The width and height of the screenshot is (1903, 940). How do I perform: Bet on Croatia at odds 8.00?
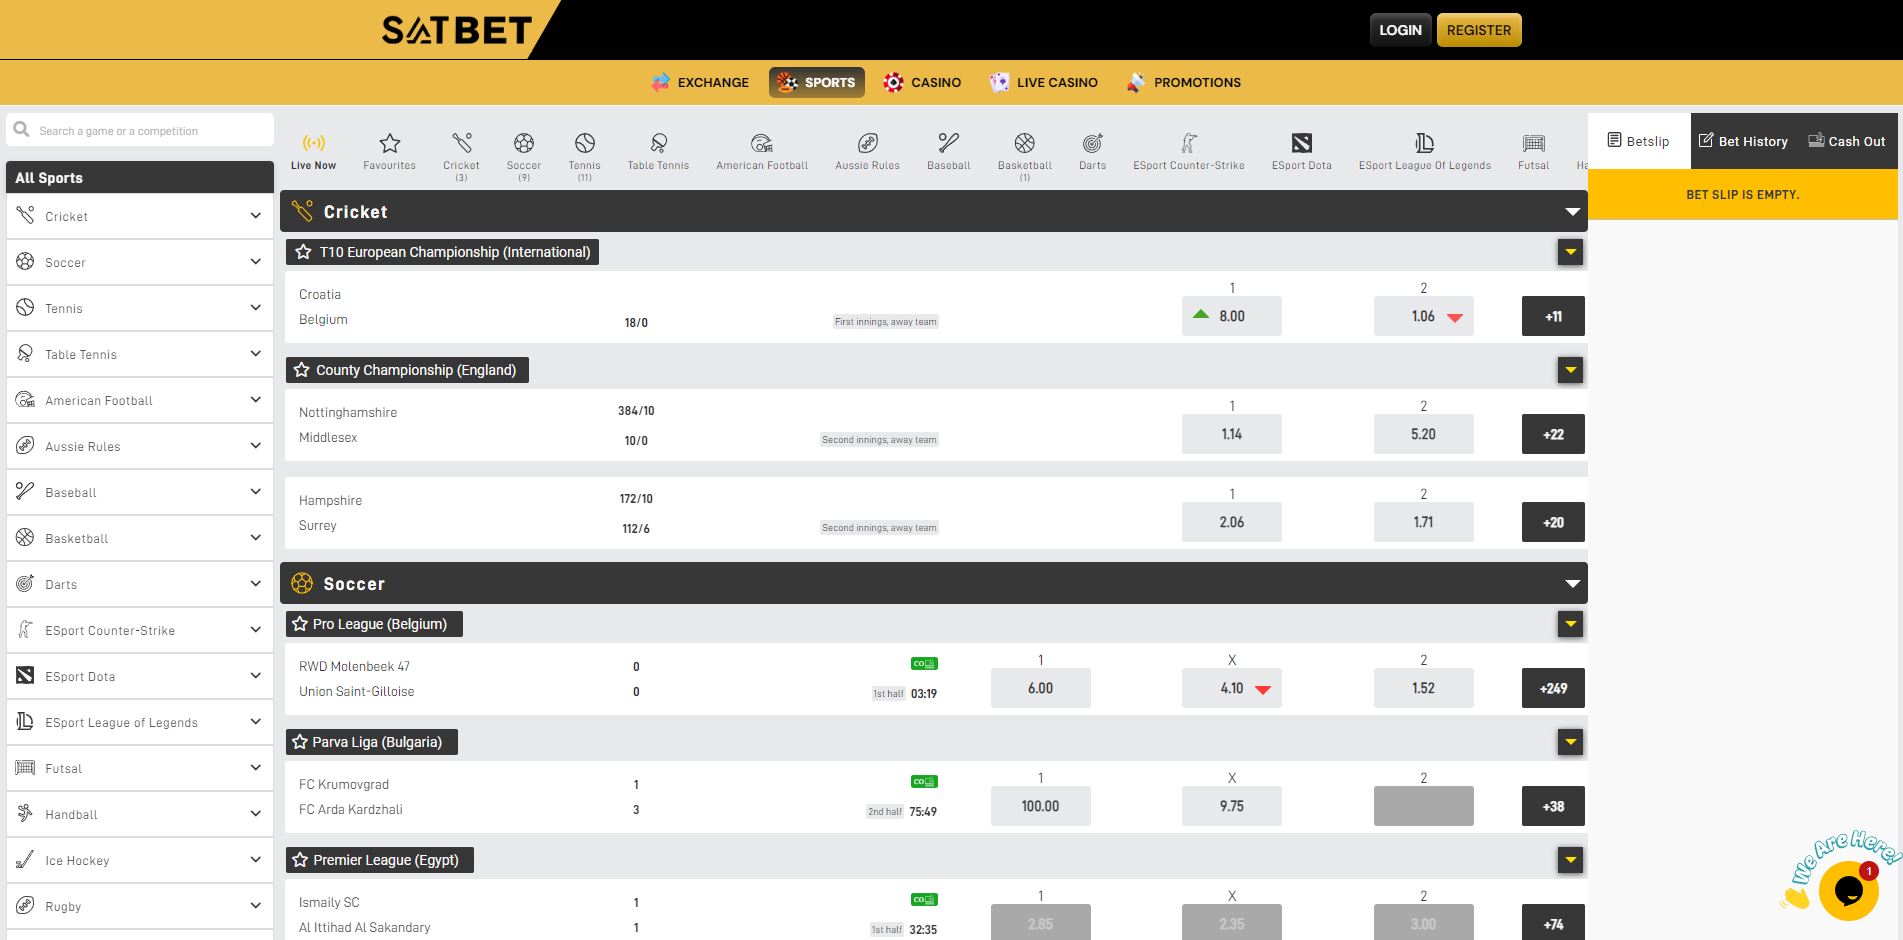tap(1232, 316)
